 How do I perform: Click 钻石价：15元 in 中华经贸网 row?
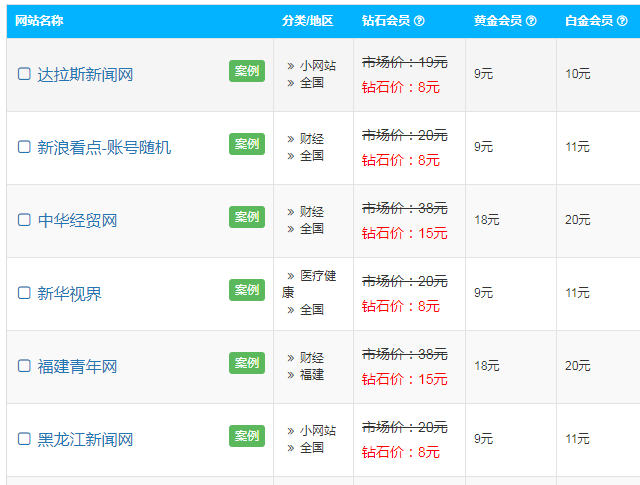405,233
